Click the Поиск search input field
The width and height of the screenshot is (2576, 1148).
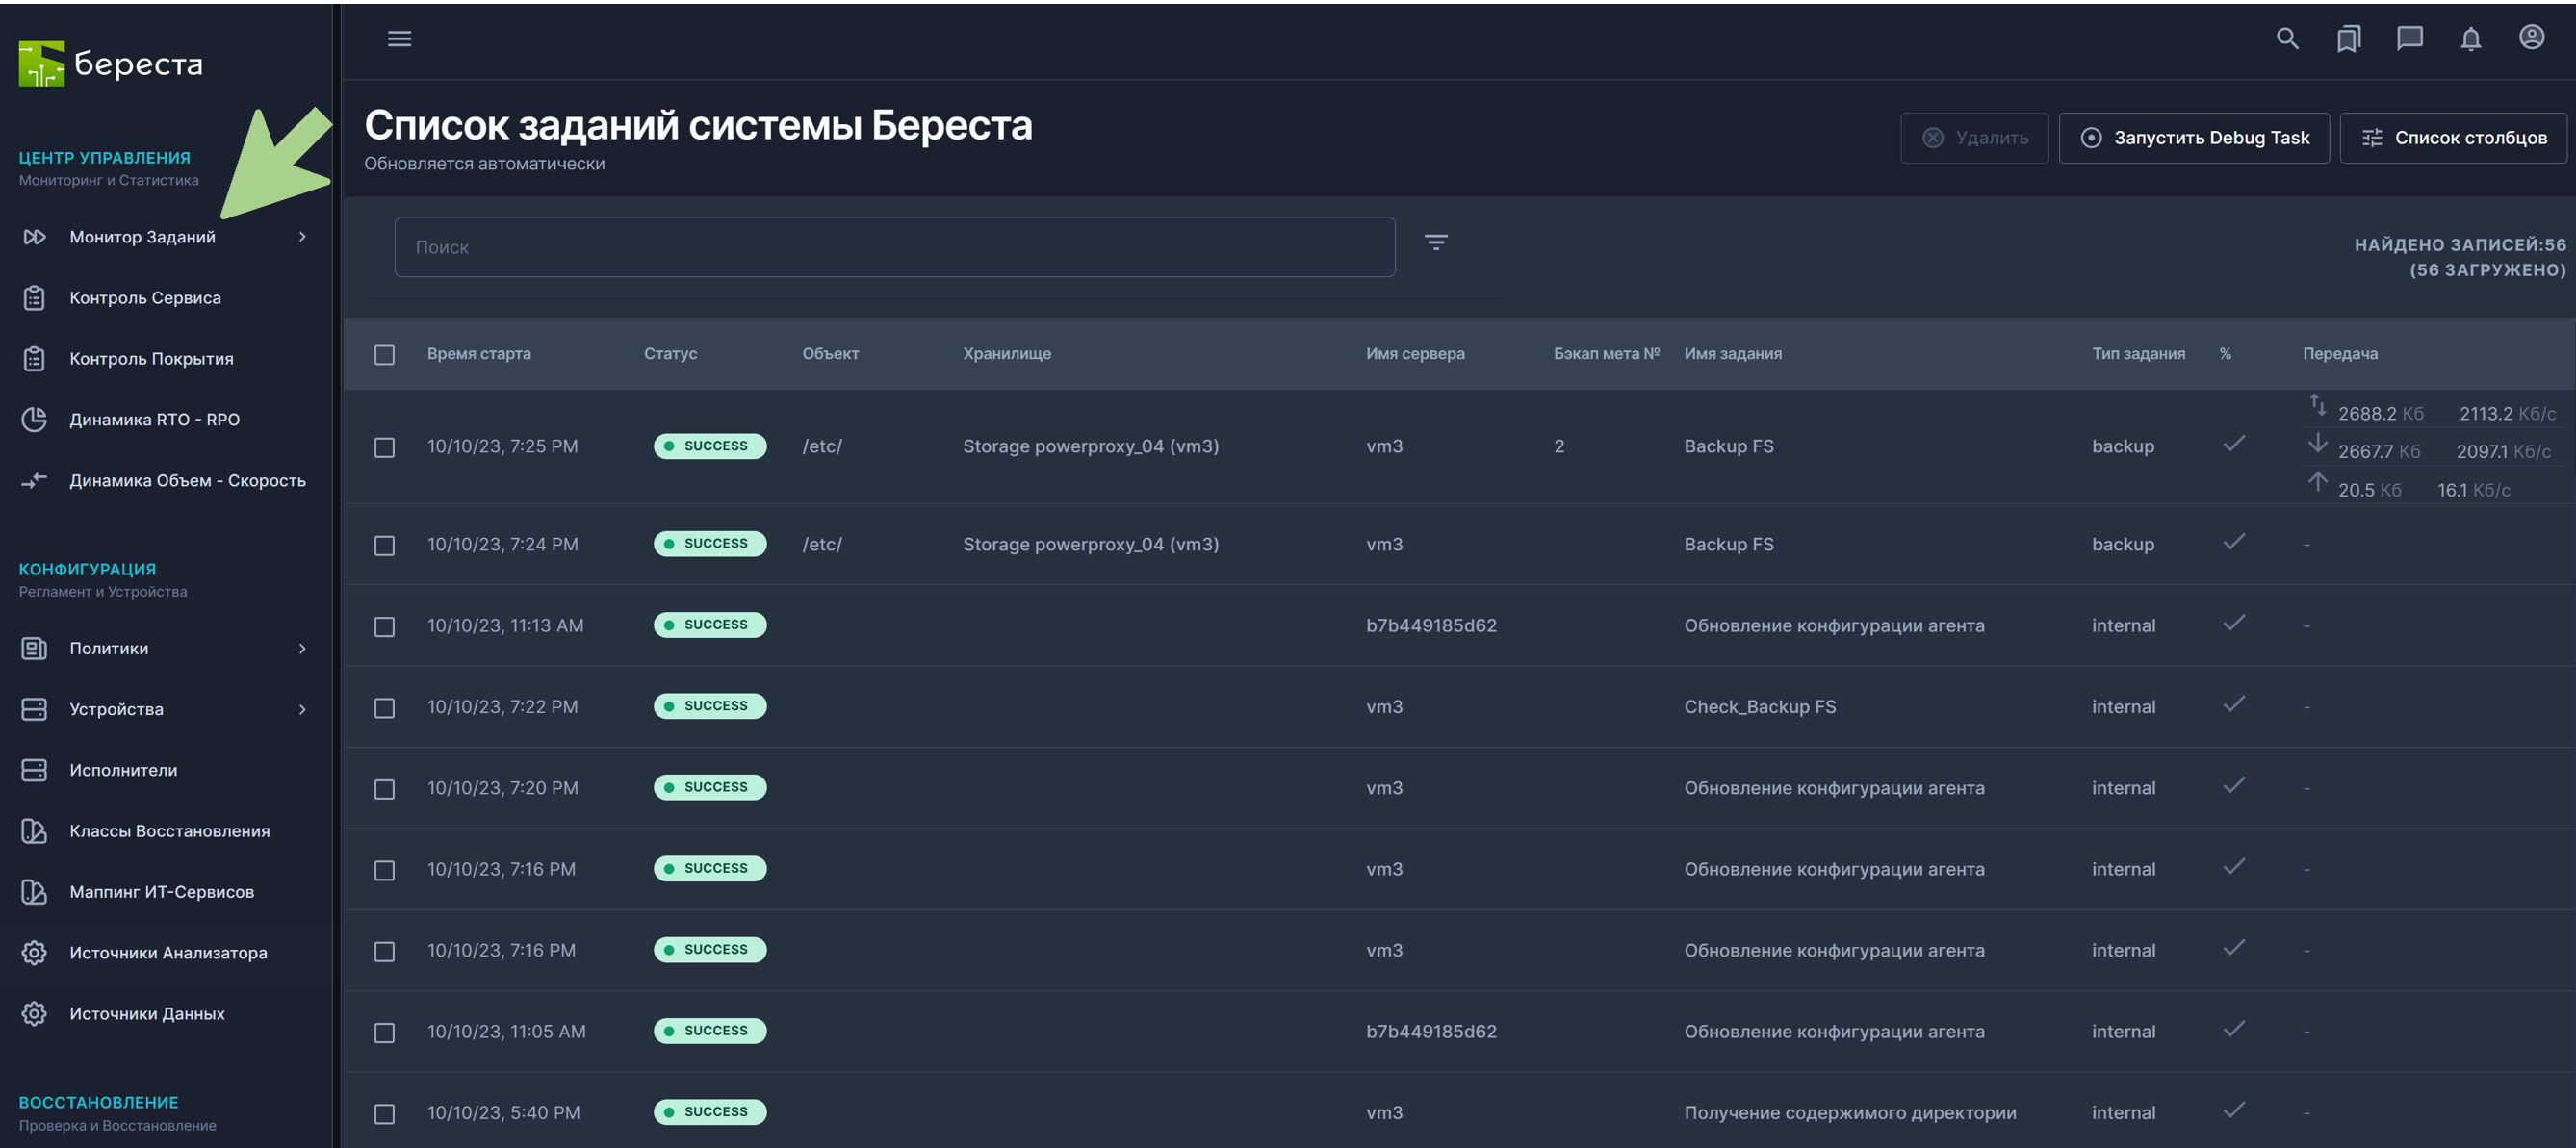[x=894, y=247]
